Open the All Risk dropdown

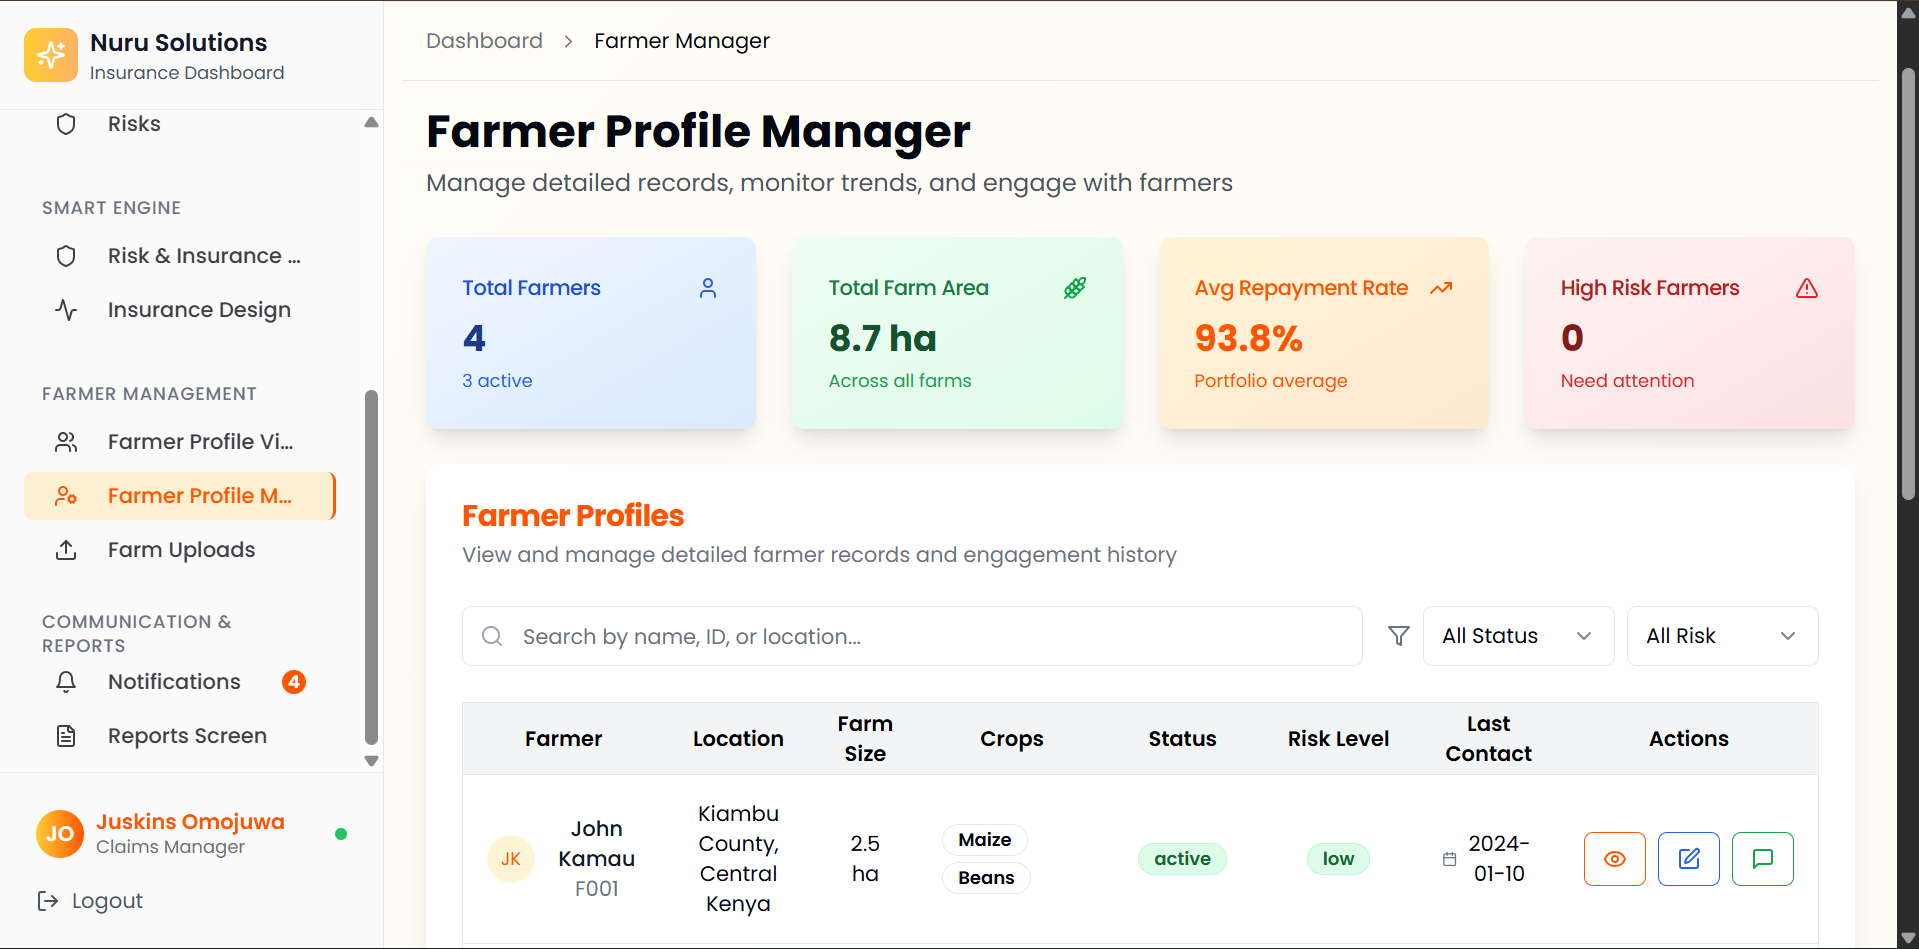pyautogui.click(x=1722, y=636)
